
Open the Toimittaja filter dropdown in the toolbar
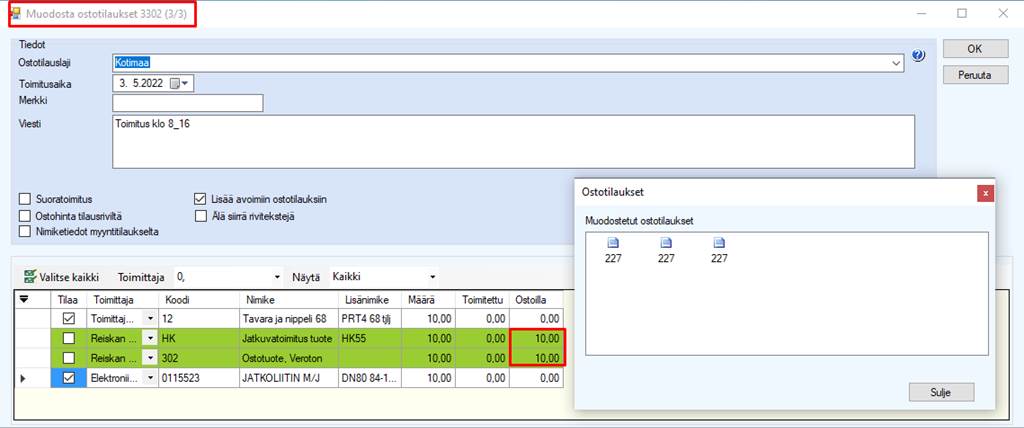click(277, 276)
